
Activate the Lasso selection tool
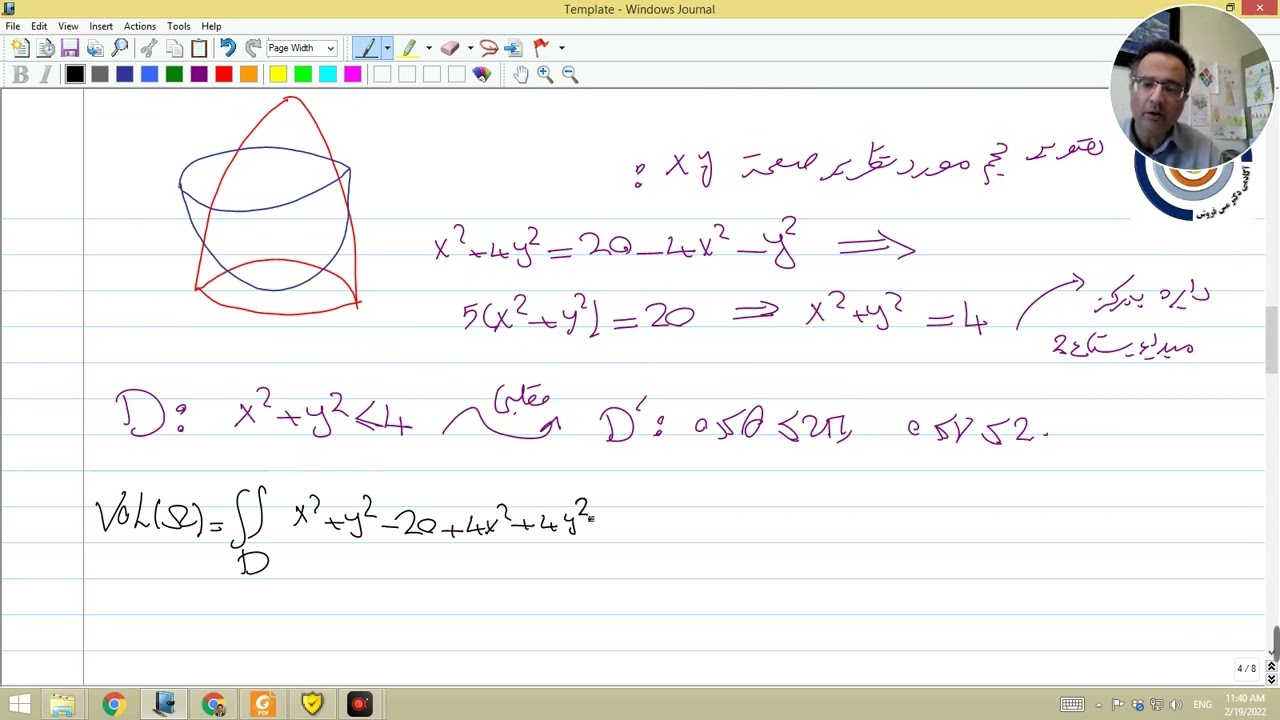point(489,48)
